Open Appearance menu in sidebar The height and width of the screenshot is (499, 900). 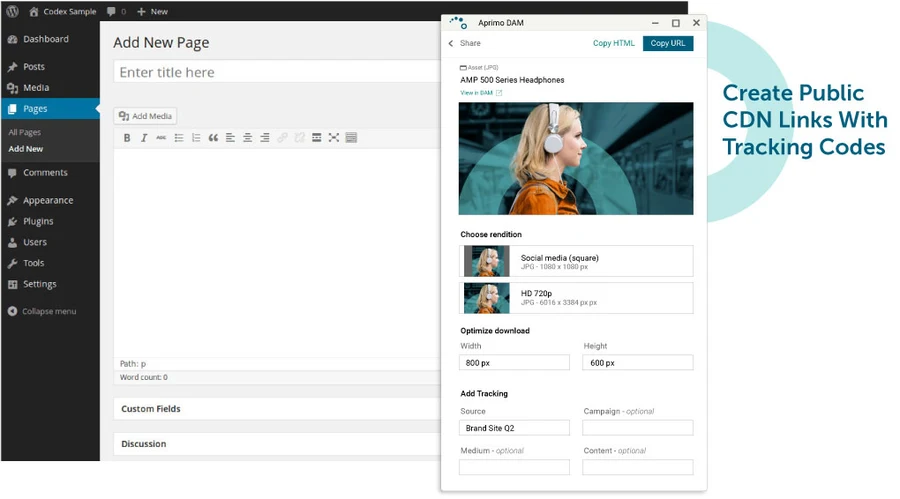[50, 200]
